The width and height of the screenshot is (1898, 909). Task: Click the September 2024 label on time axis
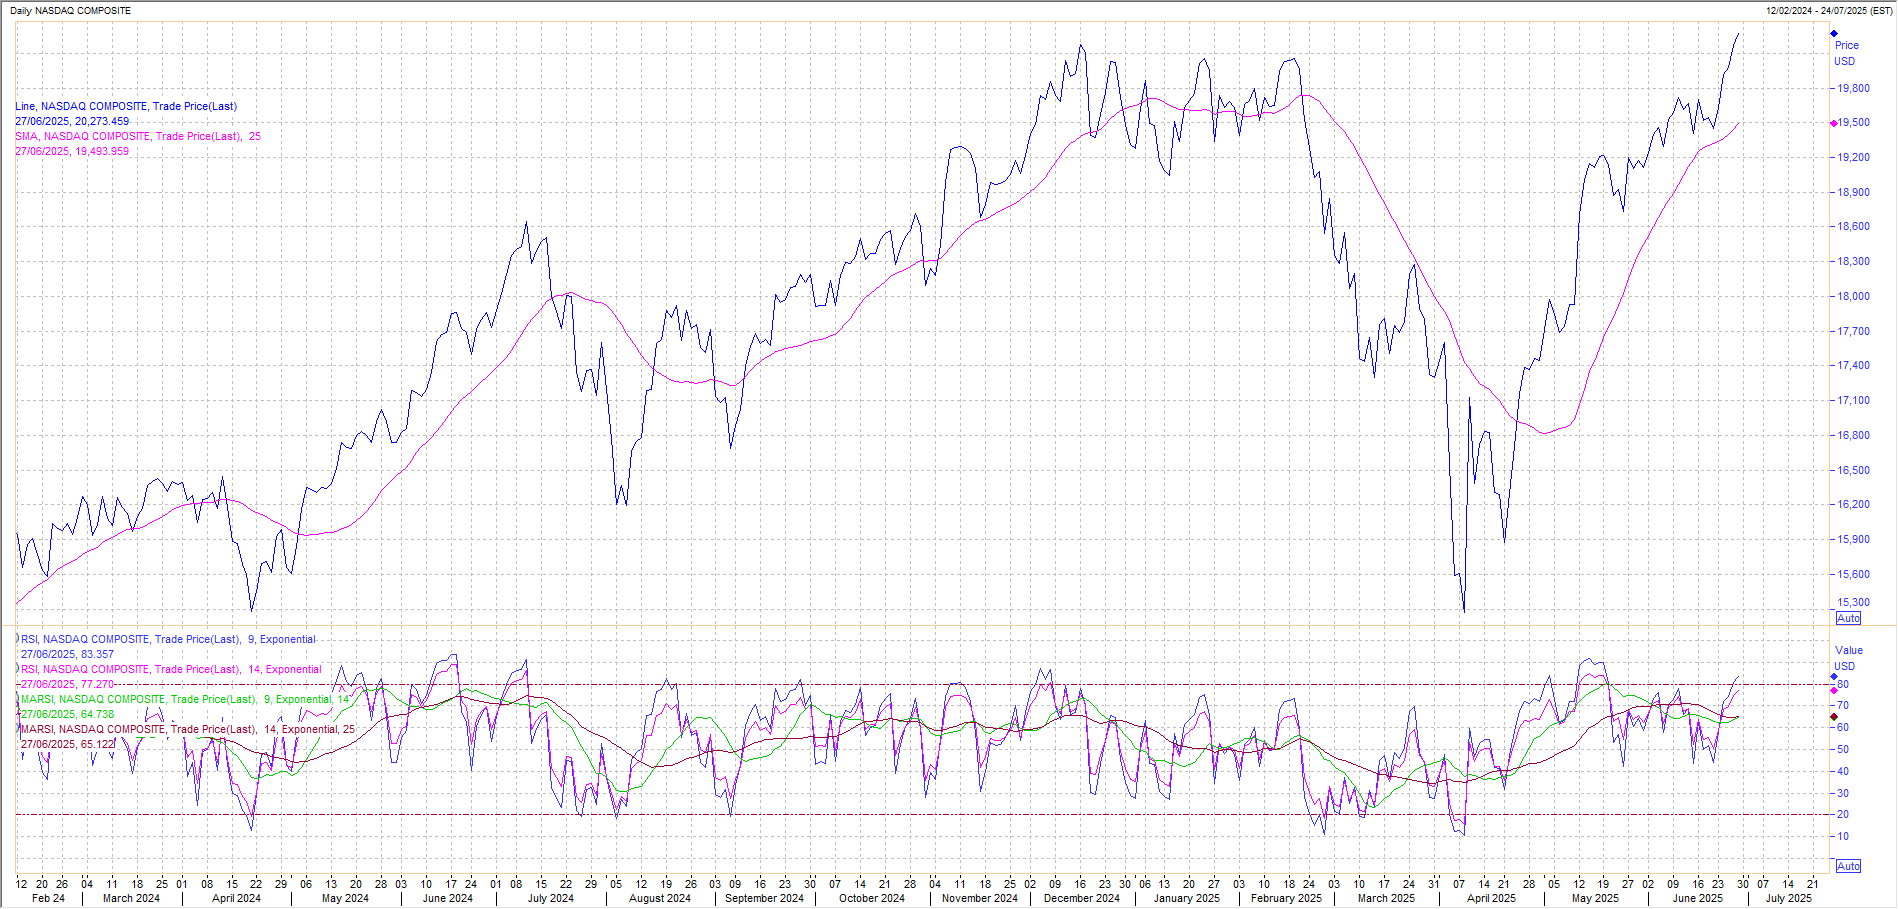pyautogui.click(x=764, y=898)
